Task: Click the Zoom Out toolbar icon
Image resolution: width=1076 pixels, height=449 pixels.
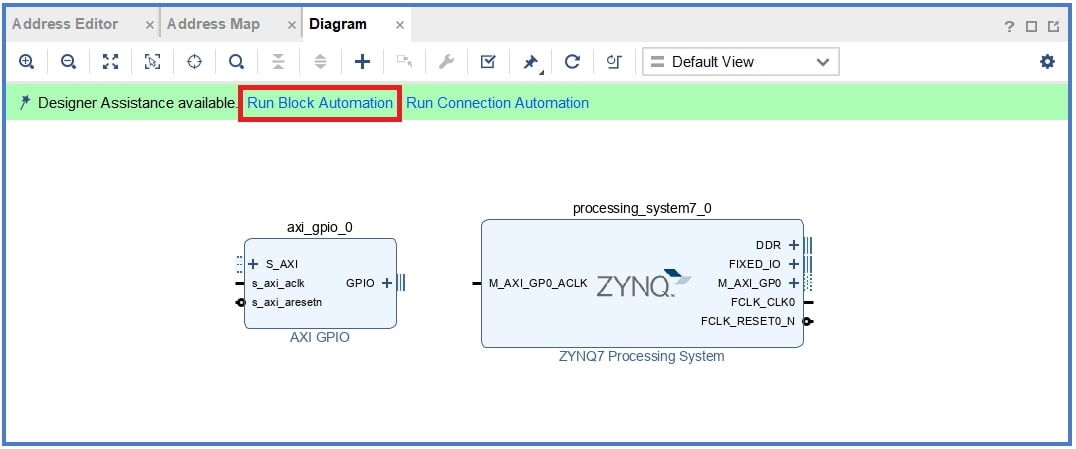Action: tap(68, 62)
